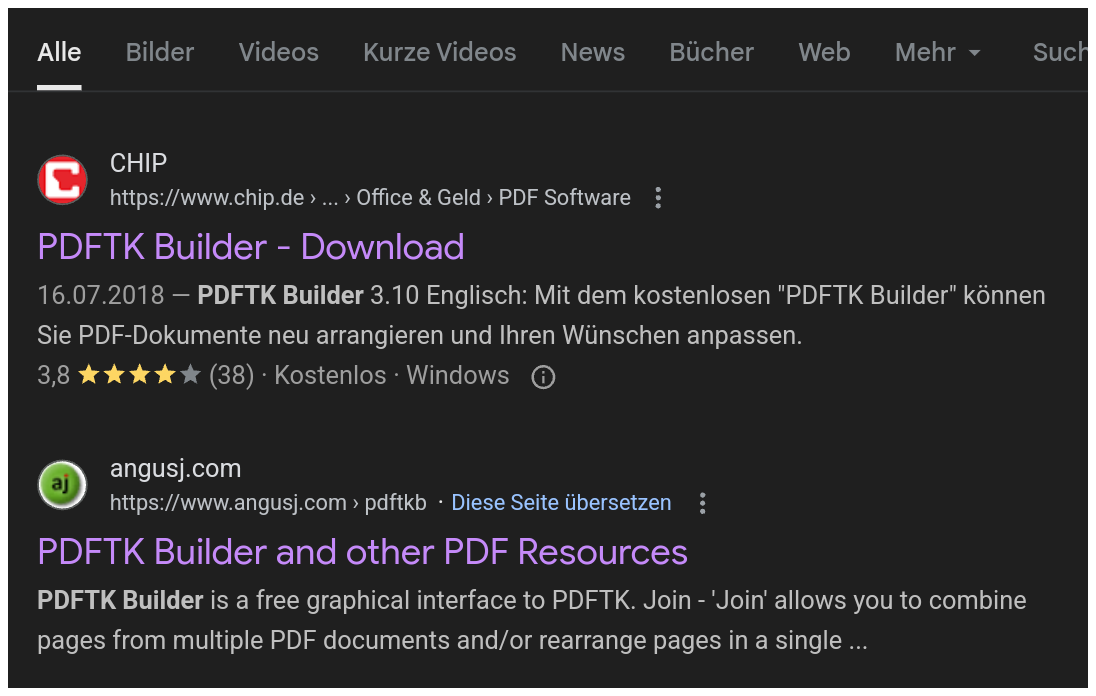Viewport: 1096px width, 696px height.
Task: Click the angusj.com site name
Action: click(175, 468)
